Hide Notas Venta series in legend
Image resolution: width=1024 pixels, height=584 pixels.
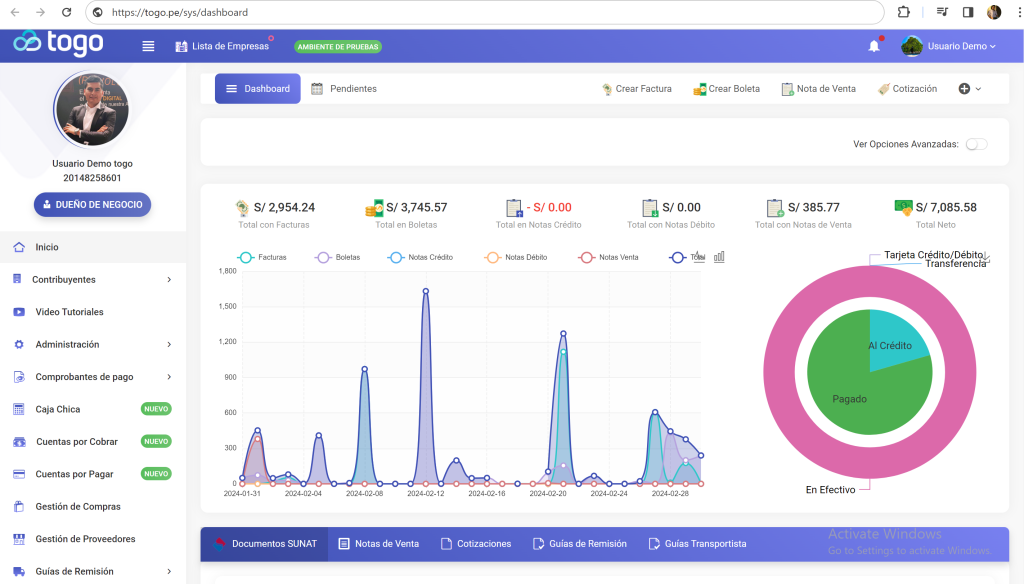[x=609, y=257]
